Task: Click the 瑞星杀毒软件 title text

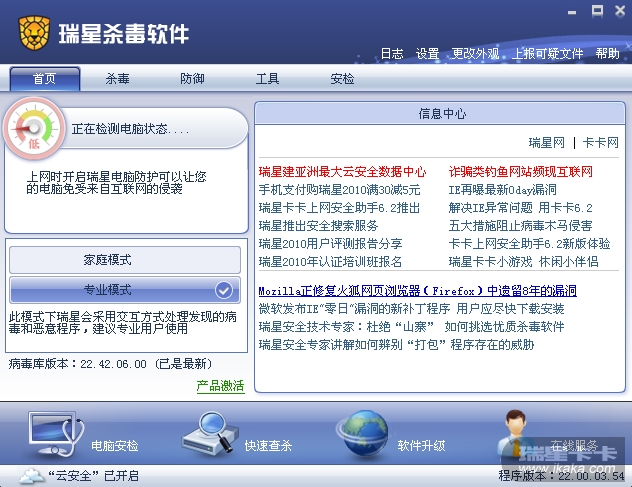Action: pos(124,34)
